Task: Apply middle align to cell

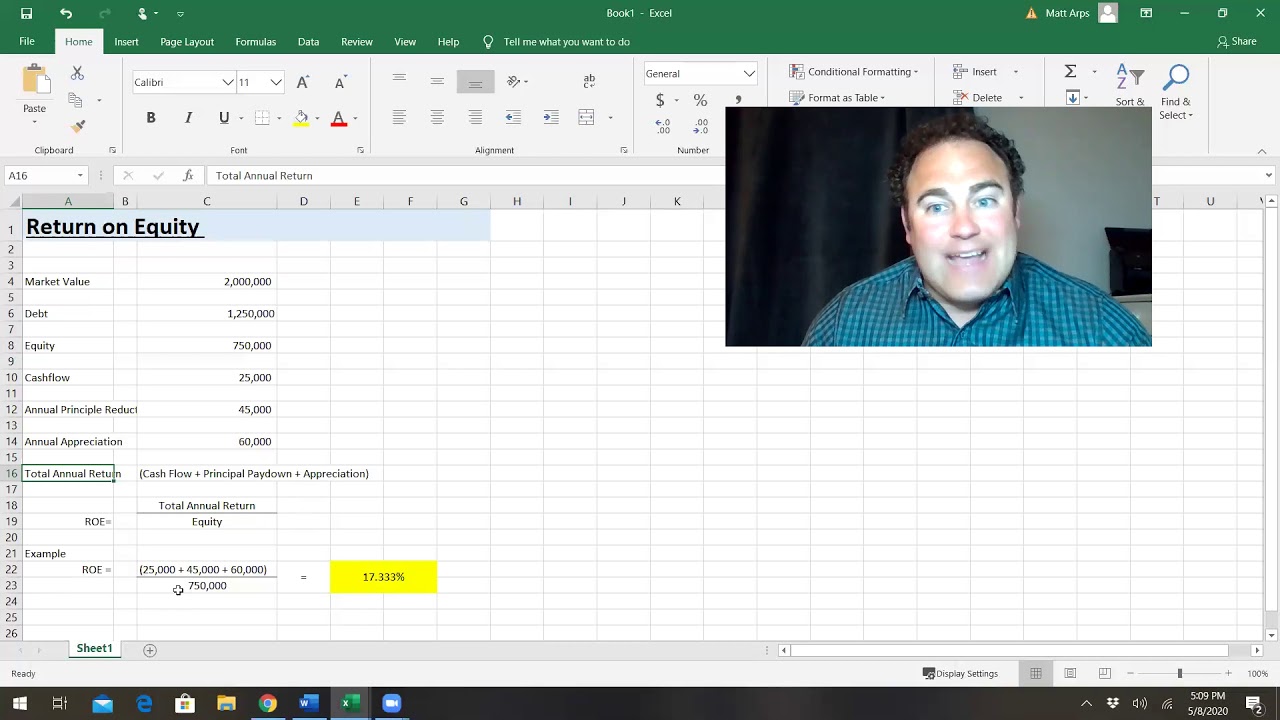Action: (437, 81)
